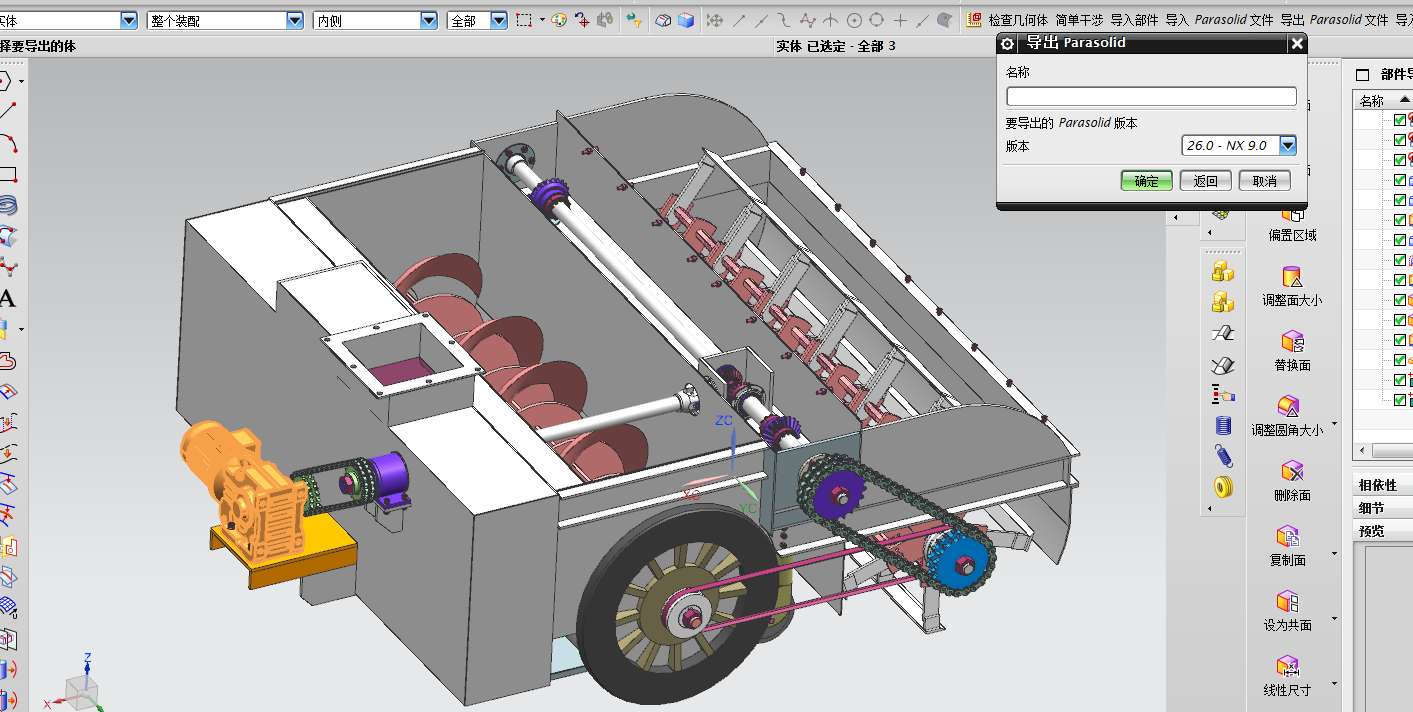Click the wireframe box display icon

pos(663,20)
